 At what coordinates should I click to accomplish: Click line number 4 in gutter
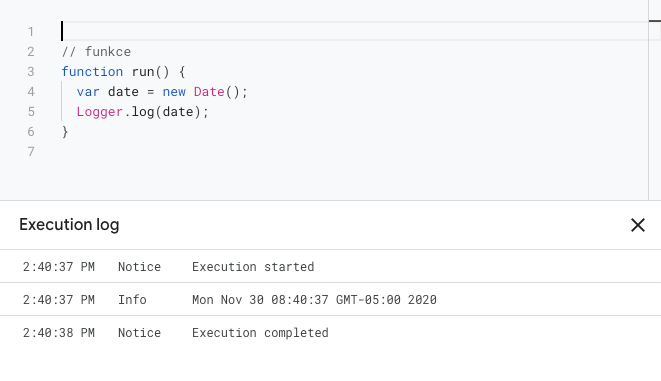click(31, 92)
